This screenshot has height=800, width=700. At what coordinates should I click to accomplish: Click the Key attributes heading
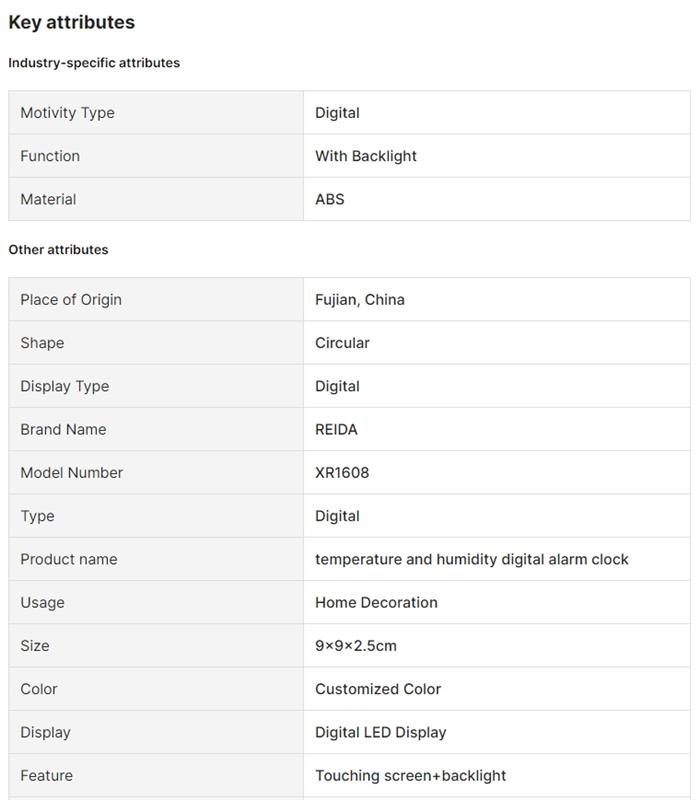[71, 22]
